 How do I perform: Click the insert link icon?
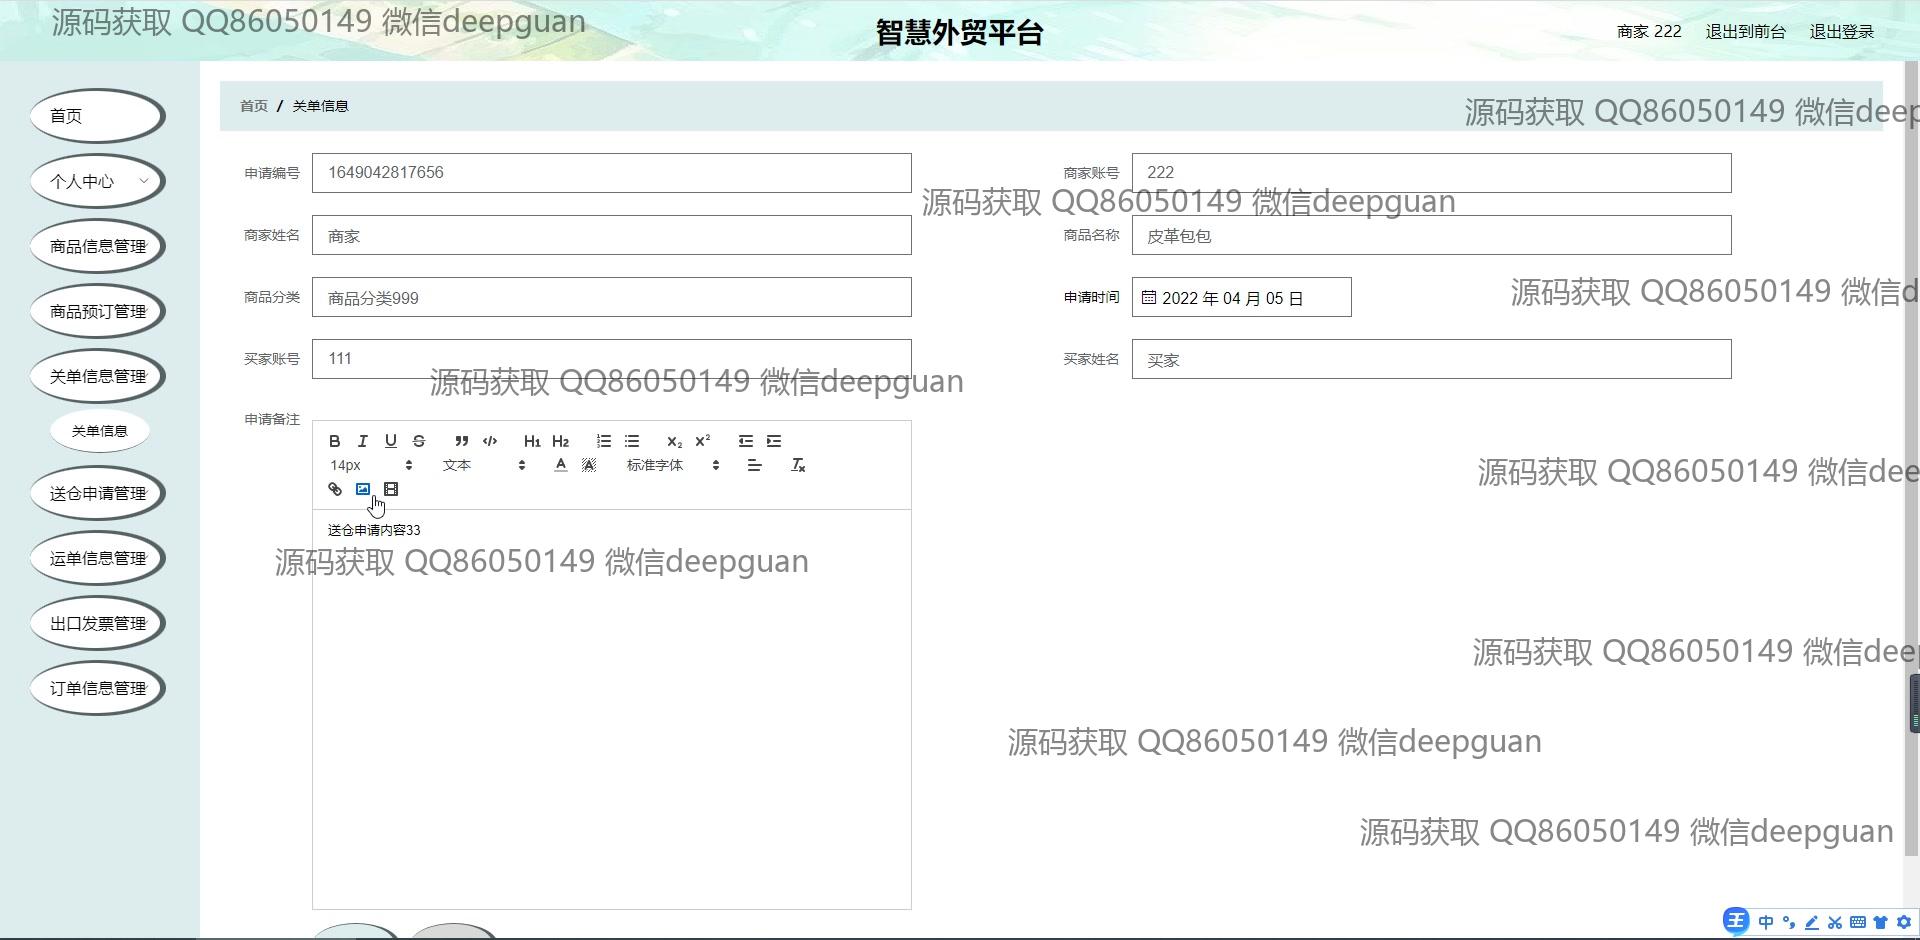tap(335, 489)
